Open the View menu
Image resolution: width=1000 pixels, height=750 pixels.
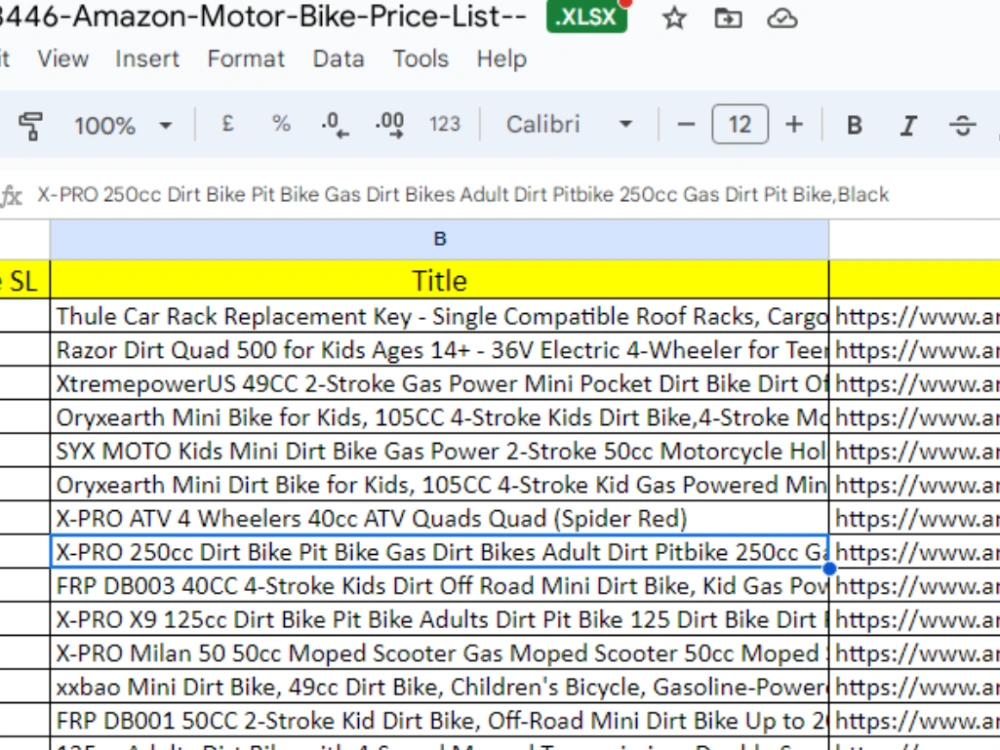63,59
